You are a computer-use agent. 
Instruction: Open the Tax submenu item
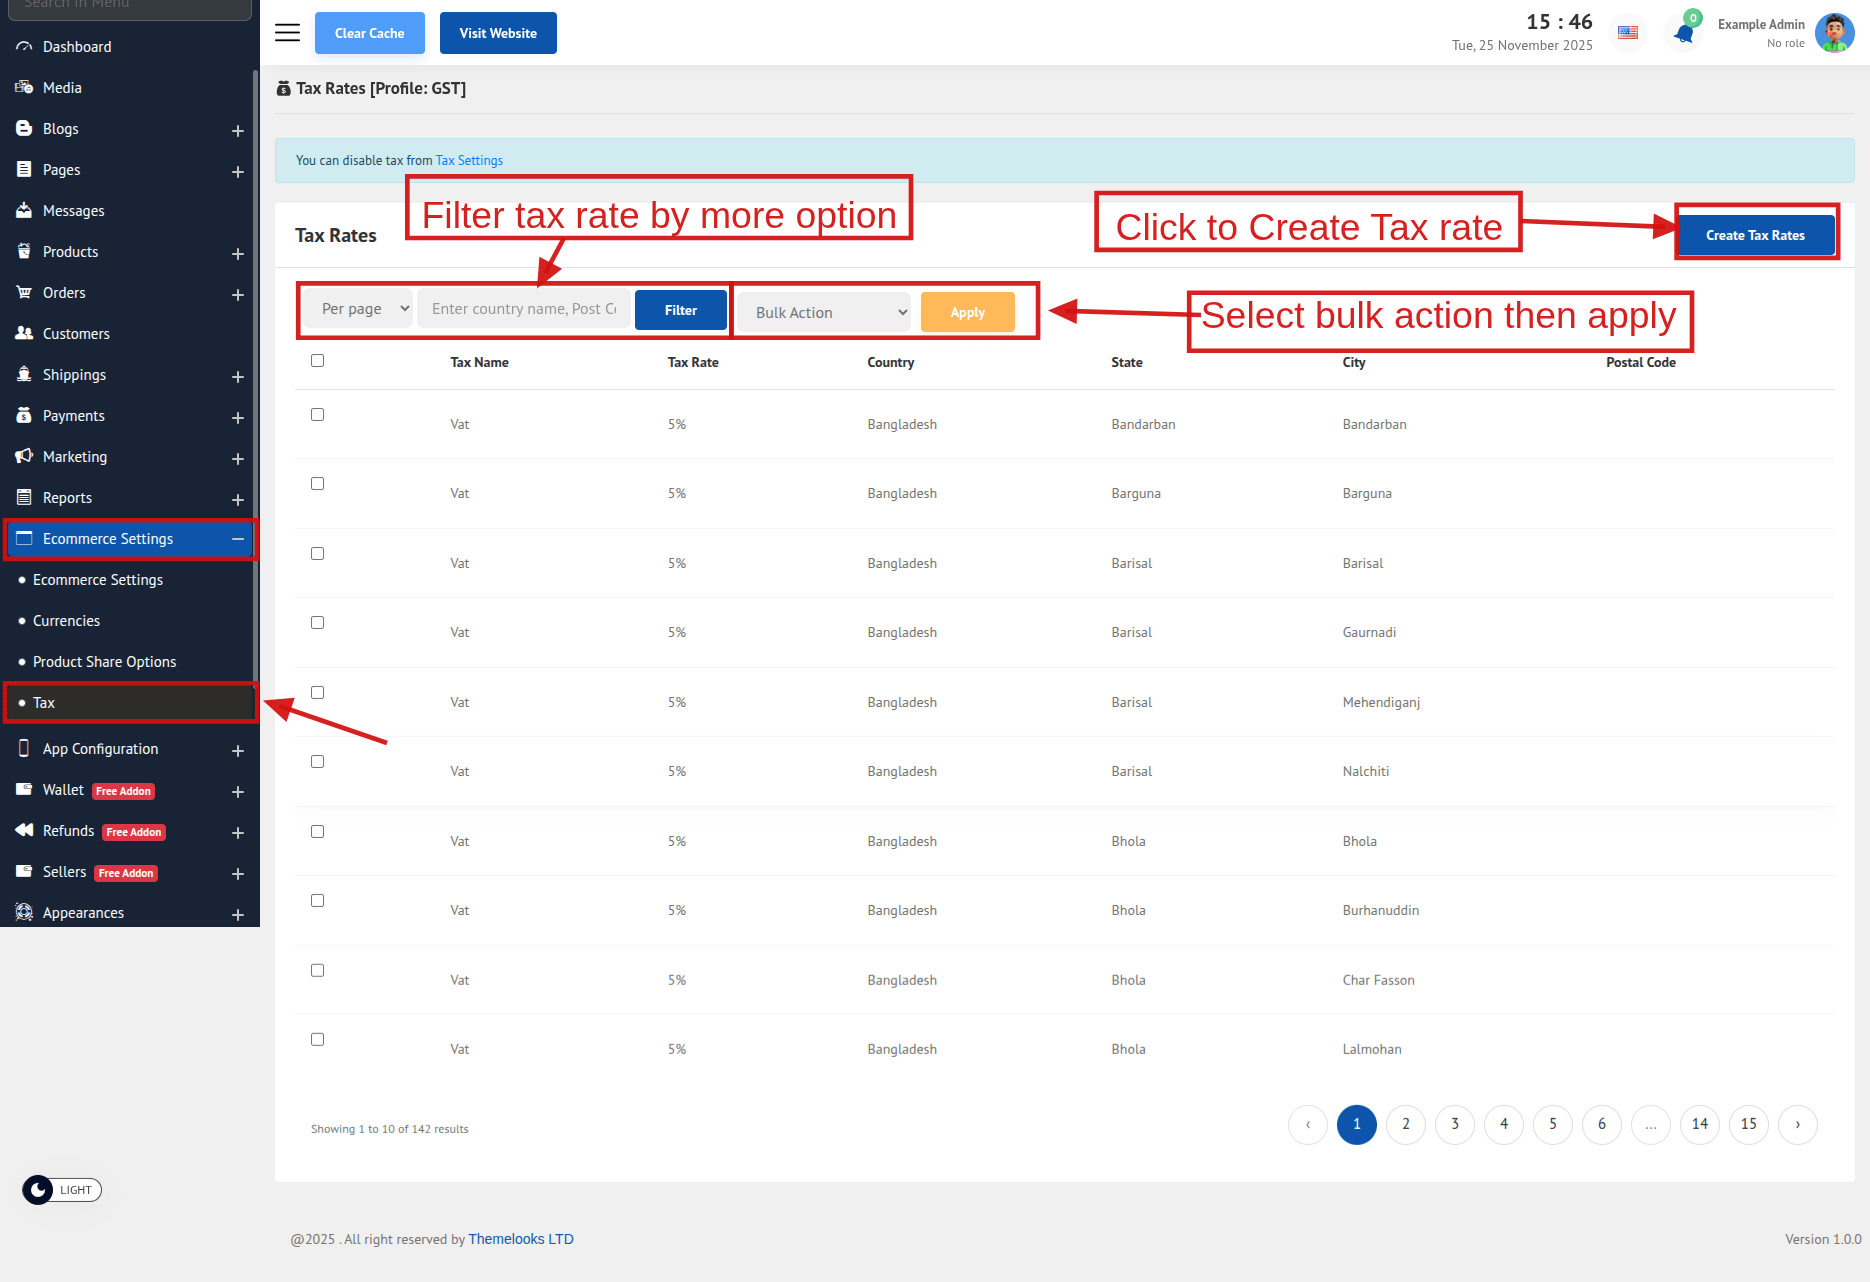[44, 703]
